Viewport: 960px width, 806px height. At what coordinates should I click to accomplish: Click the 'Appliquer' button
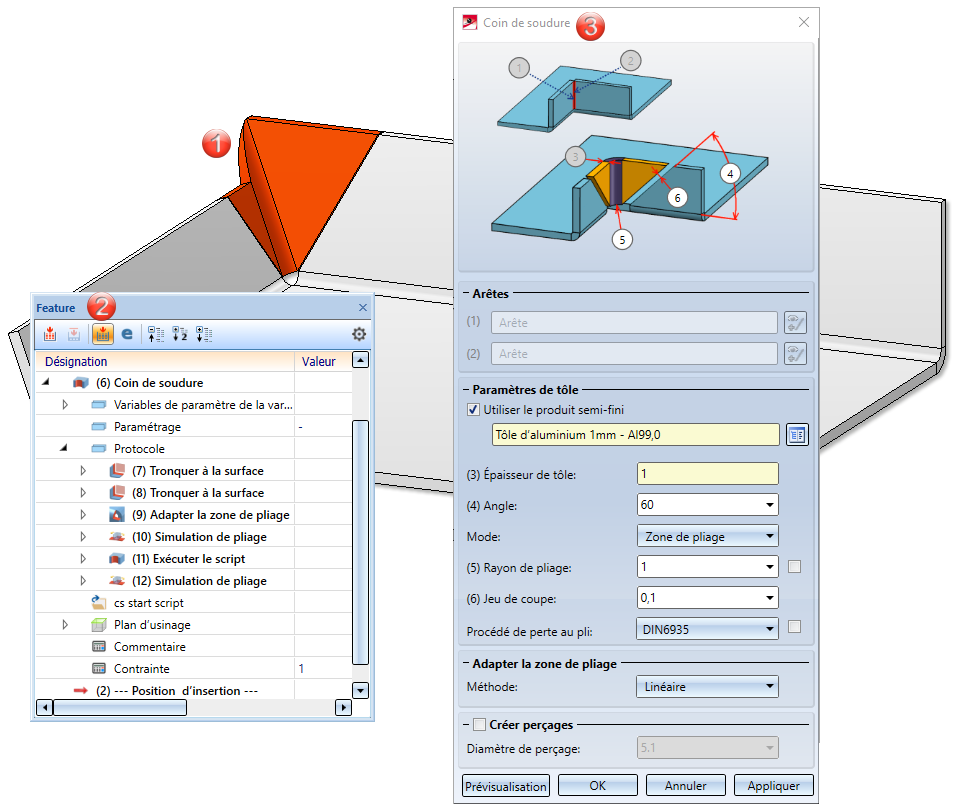click(x=773, y=786)
